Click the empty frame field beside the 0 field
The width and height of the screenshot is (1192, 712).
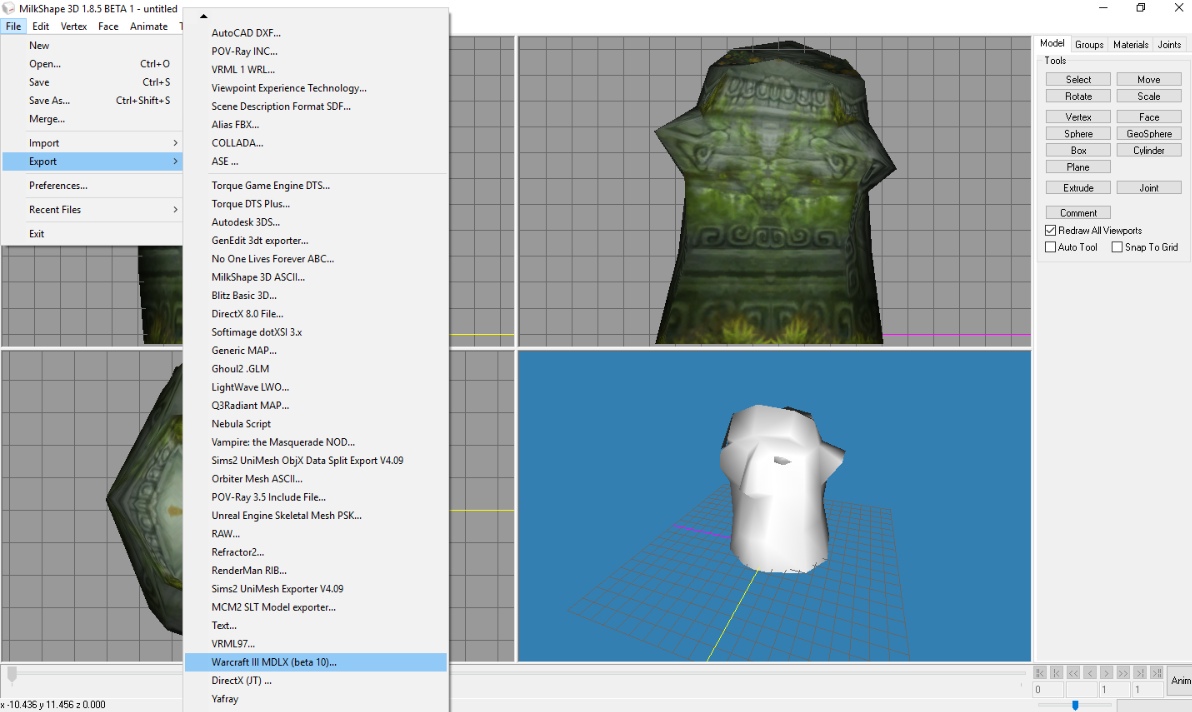pos(1081,690)
